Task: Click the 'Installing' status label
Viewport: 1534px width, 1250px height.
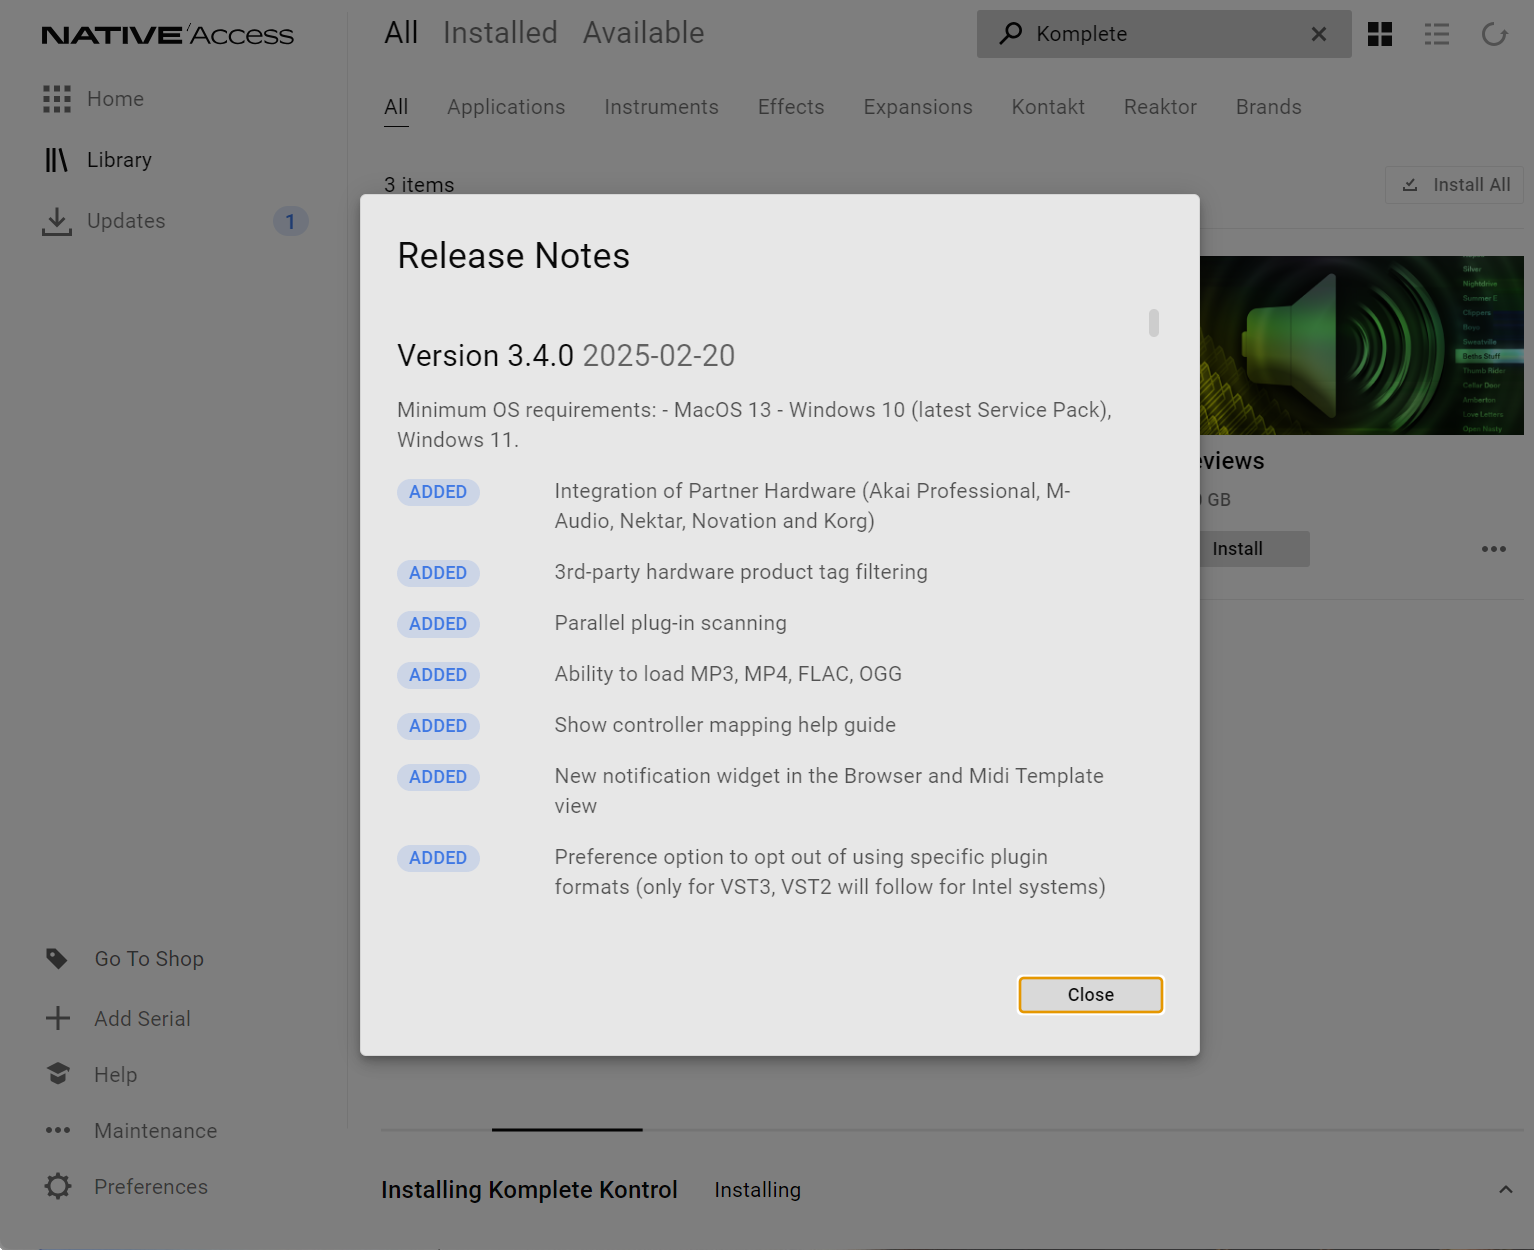Action: pos(757,1190)
